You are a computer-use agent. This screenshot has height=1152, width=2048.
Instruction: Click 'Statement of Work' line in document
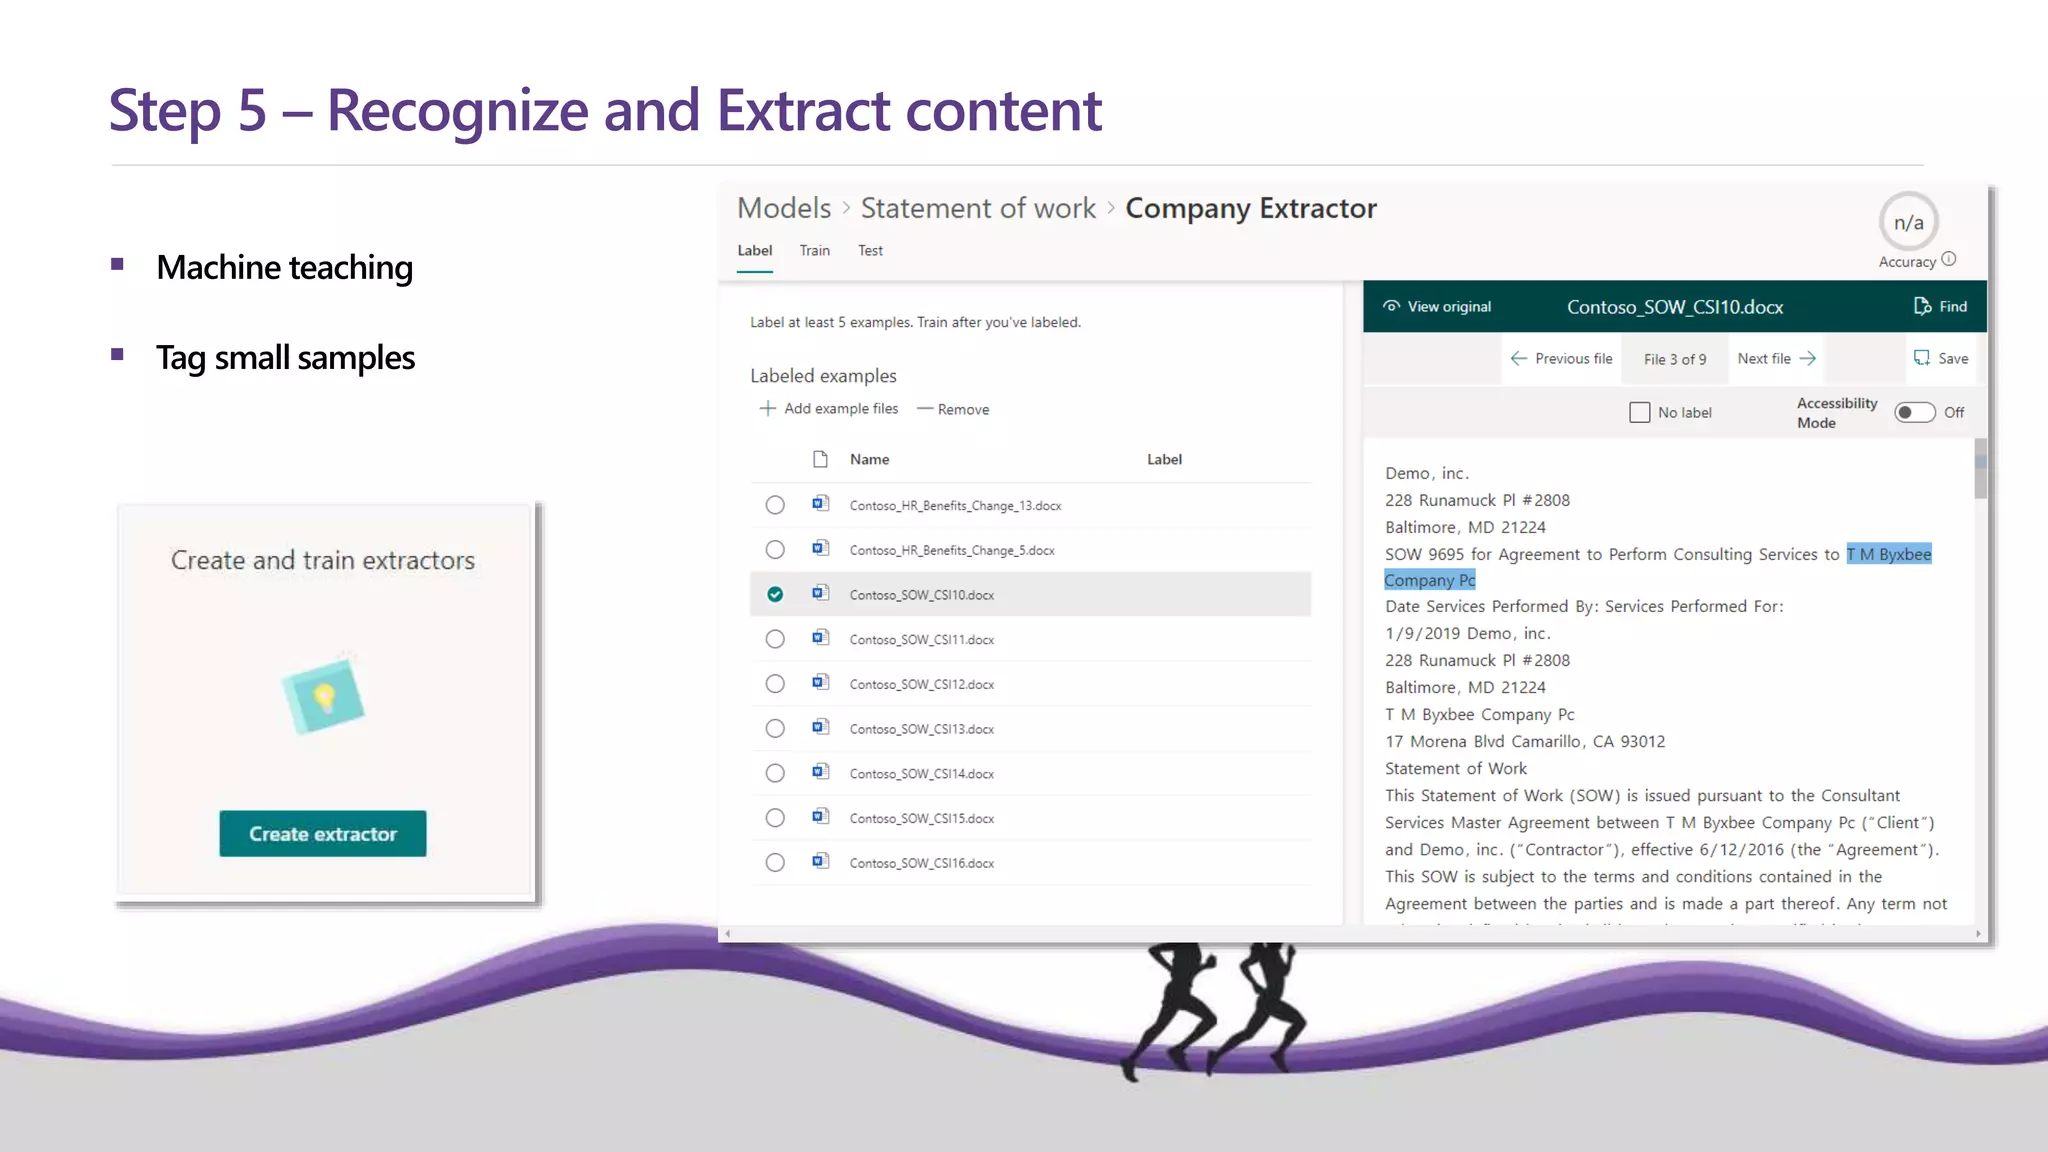pyautogui.click(x=1456, y=768)
